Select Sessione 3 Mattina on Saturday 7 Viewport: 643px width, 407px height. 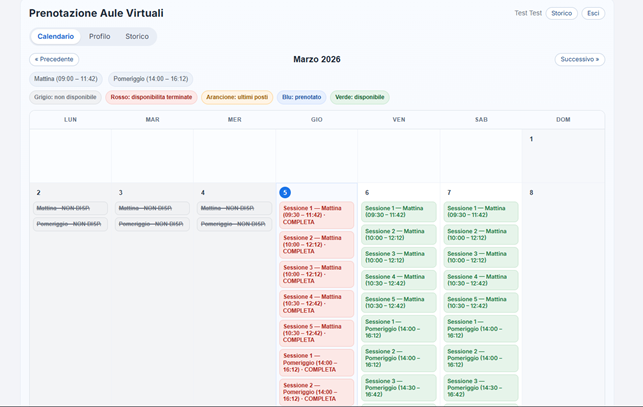pyautogui.click(x=480, y=257)
